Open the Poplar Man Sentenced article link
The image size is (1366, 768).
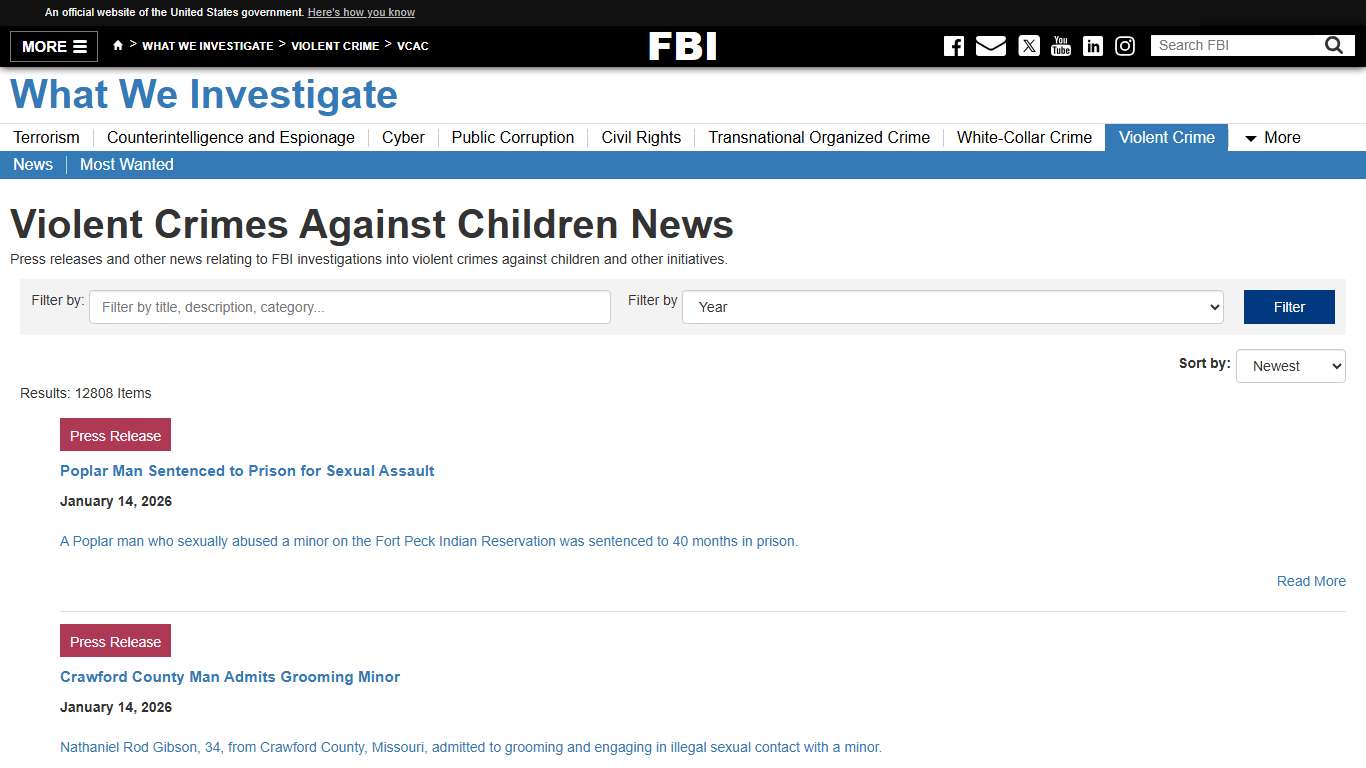[x=247, y=470]
